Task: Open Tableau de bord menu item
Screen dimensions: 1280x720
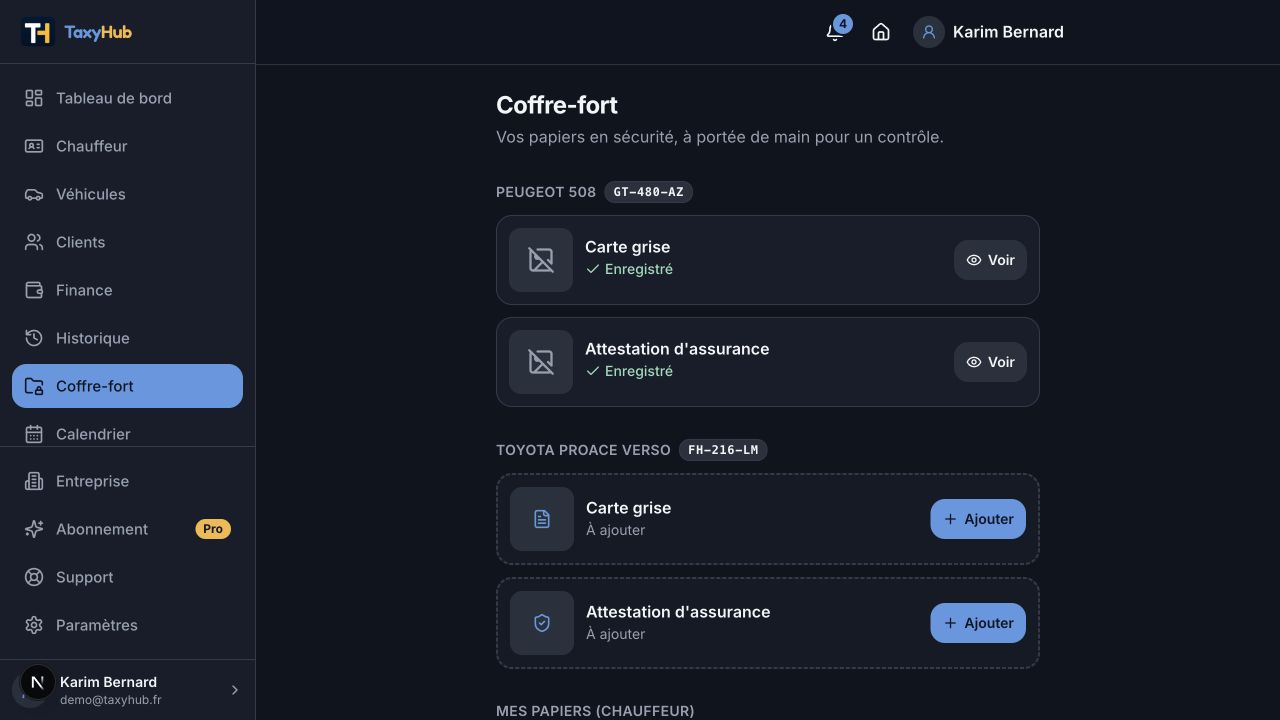Action: (127, 98)
